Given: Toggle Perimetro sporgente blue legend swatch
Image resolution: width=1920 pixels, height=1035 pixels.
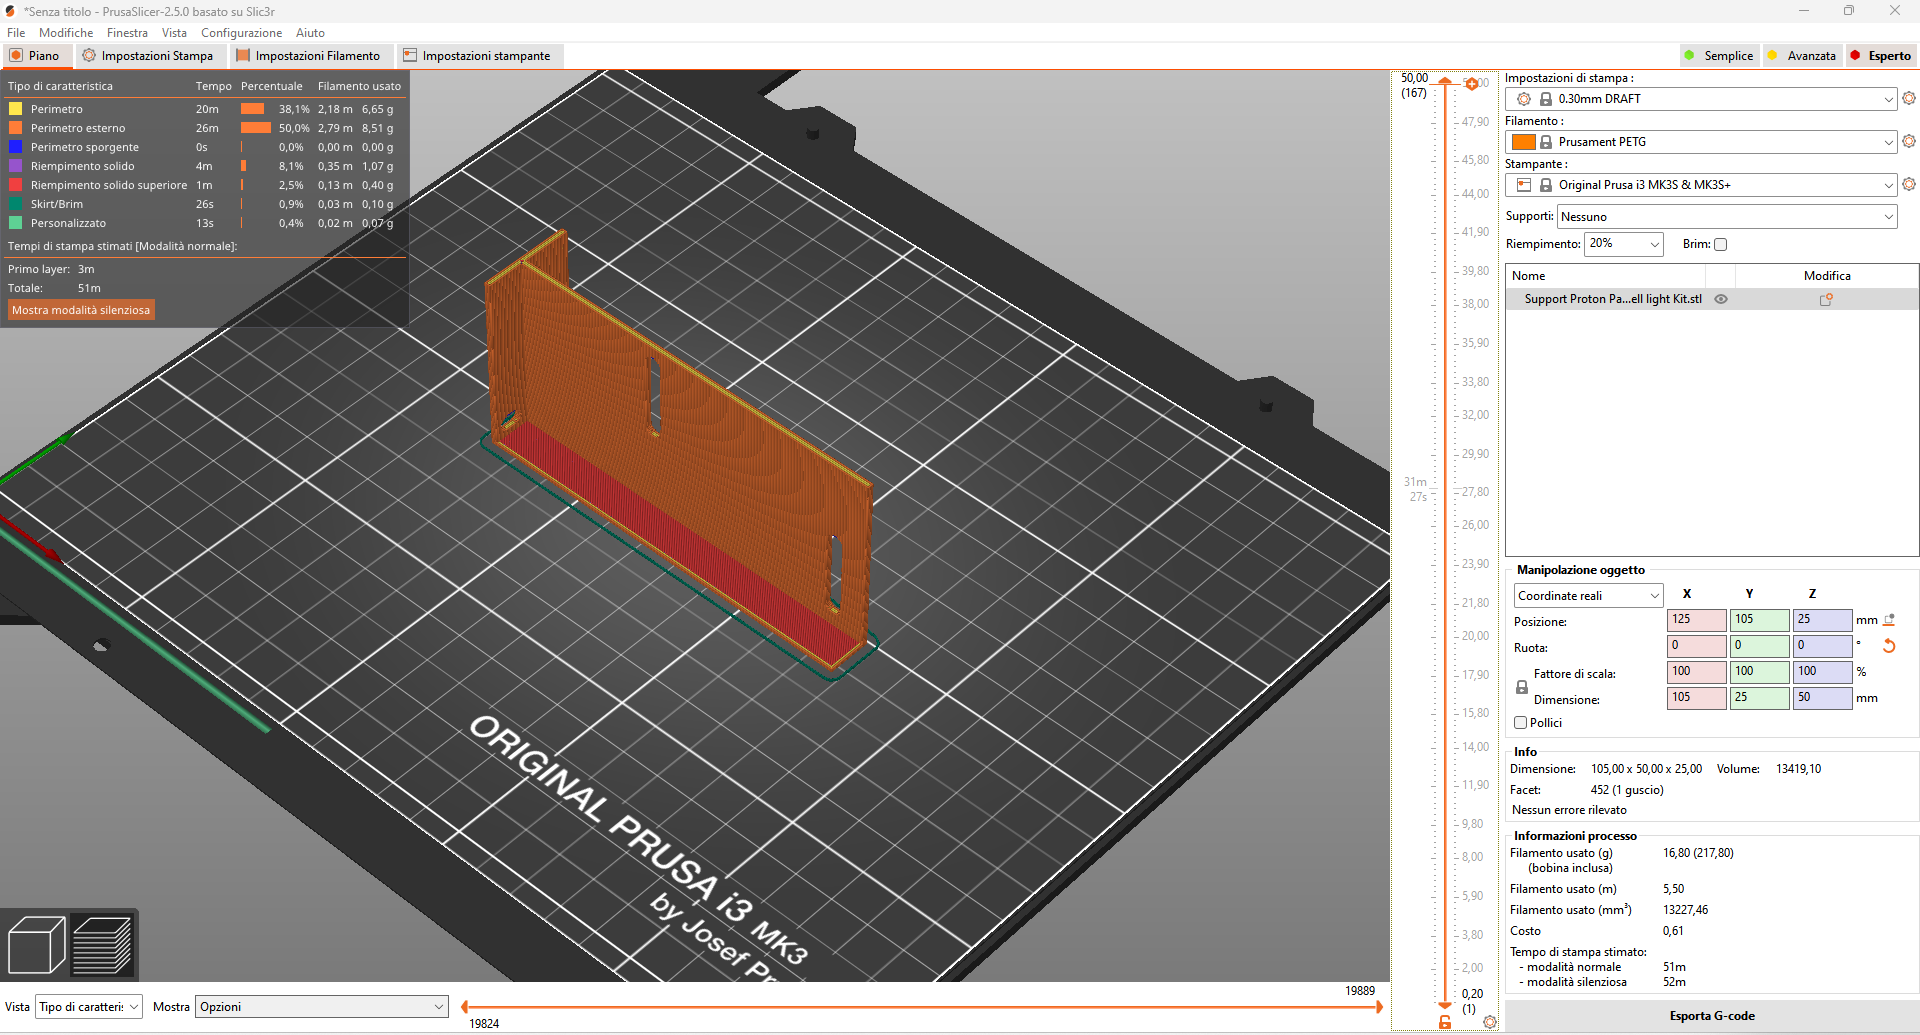Looking at the screenshot, I should pos(15,147).
